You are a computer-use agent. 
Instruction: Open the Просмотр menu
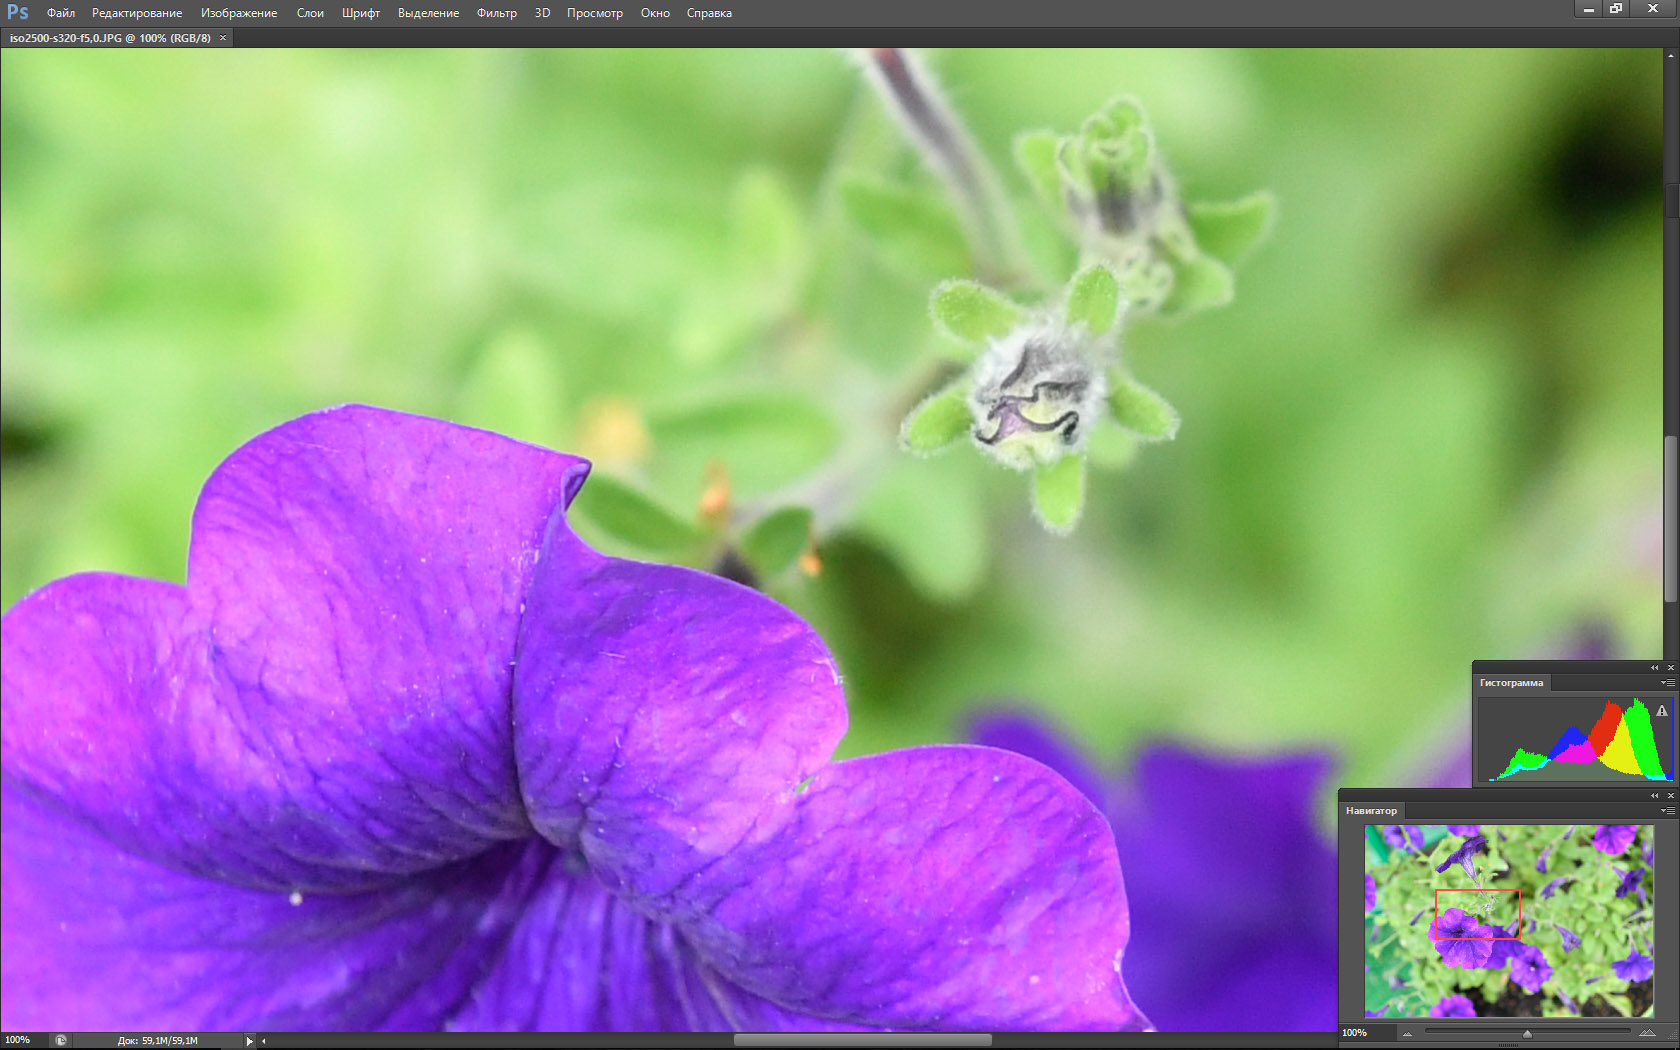(x=595, y=13)
